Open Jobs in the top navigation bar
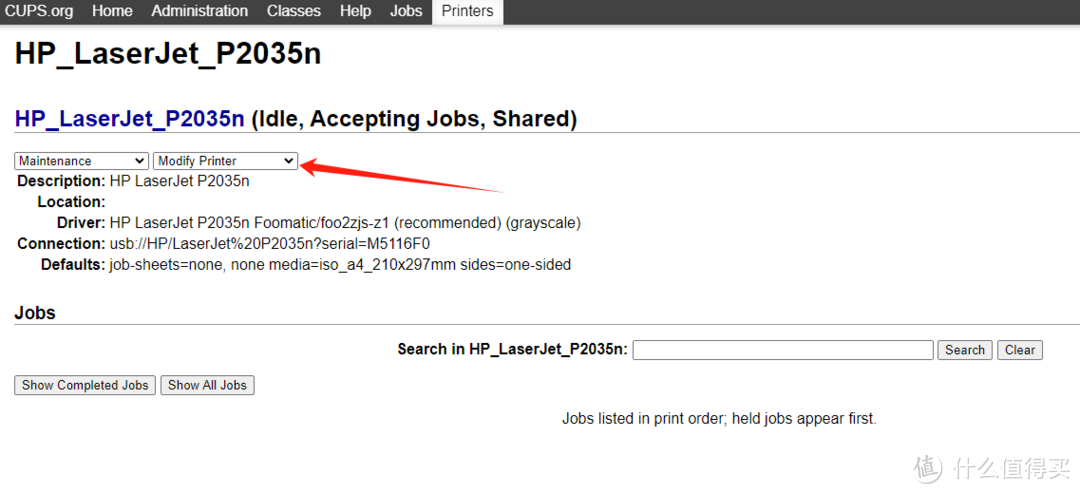The image size is (1080, 494). click(406, 11)
